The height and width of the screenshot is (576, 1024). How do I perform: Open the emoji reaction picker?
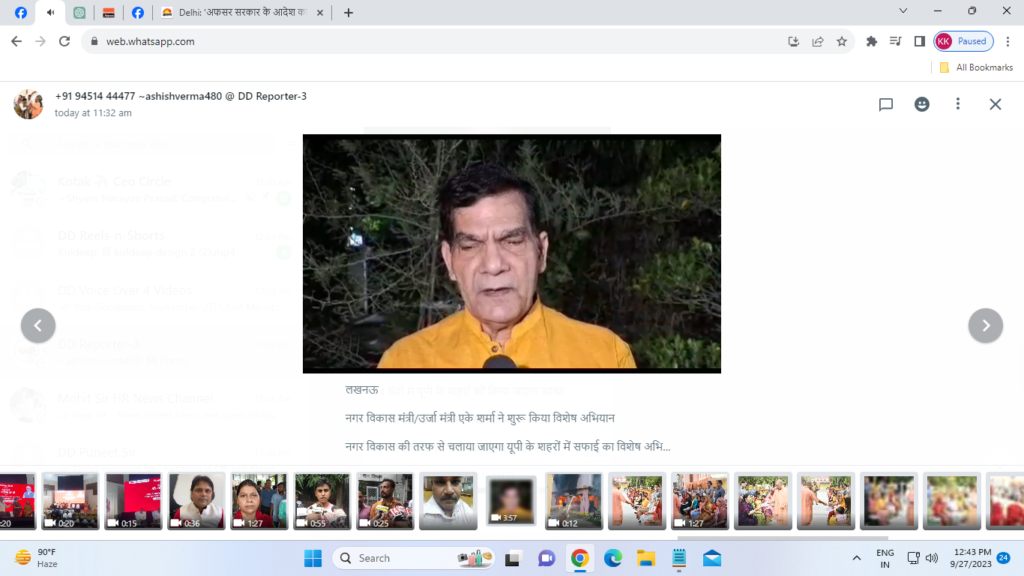[x=921, y=104]
